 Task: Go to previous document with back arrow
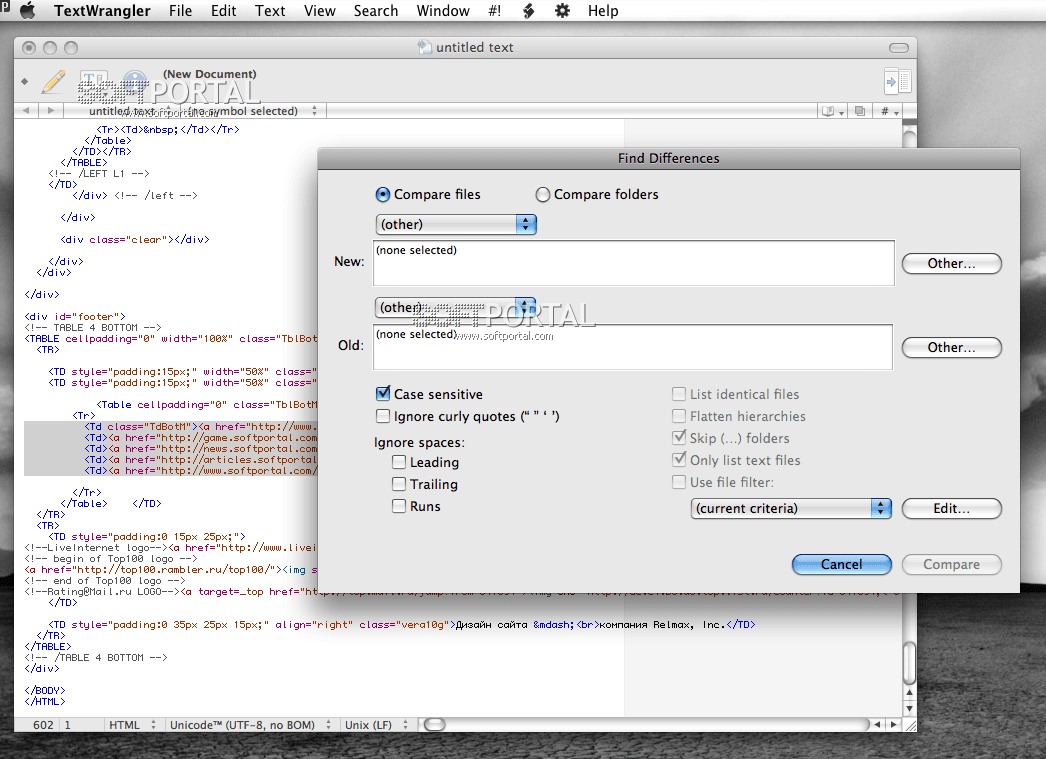pyautogui.click(x=26, y=111)
